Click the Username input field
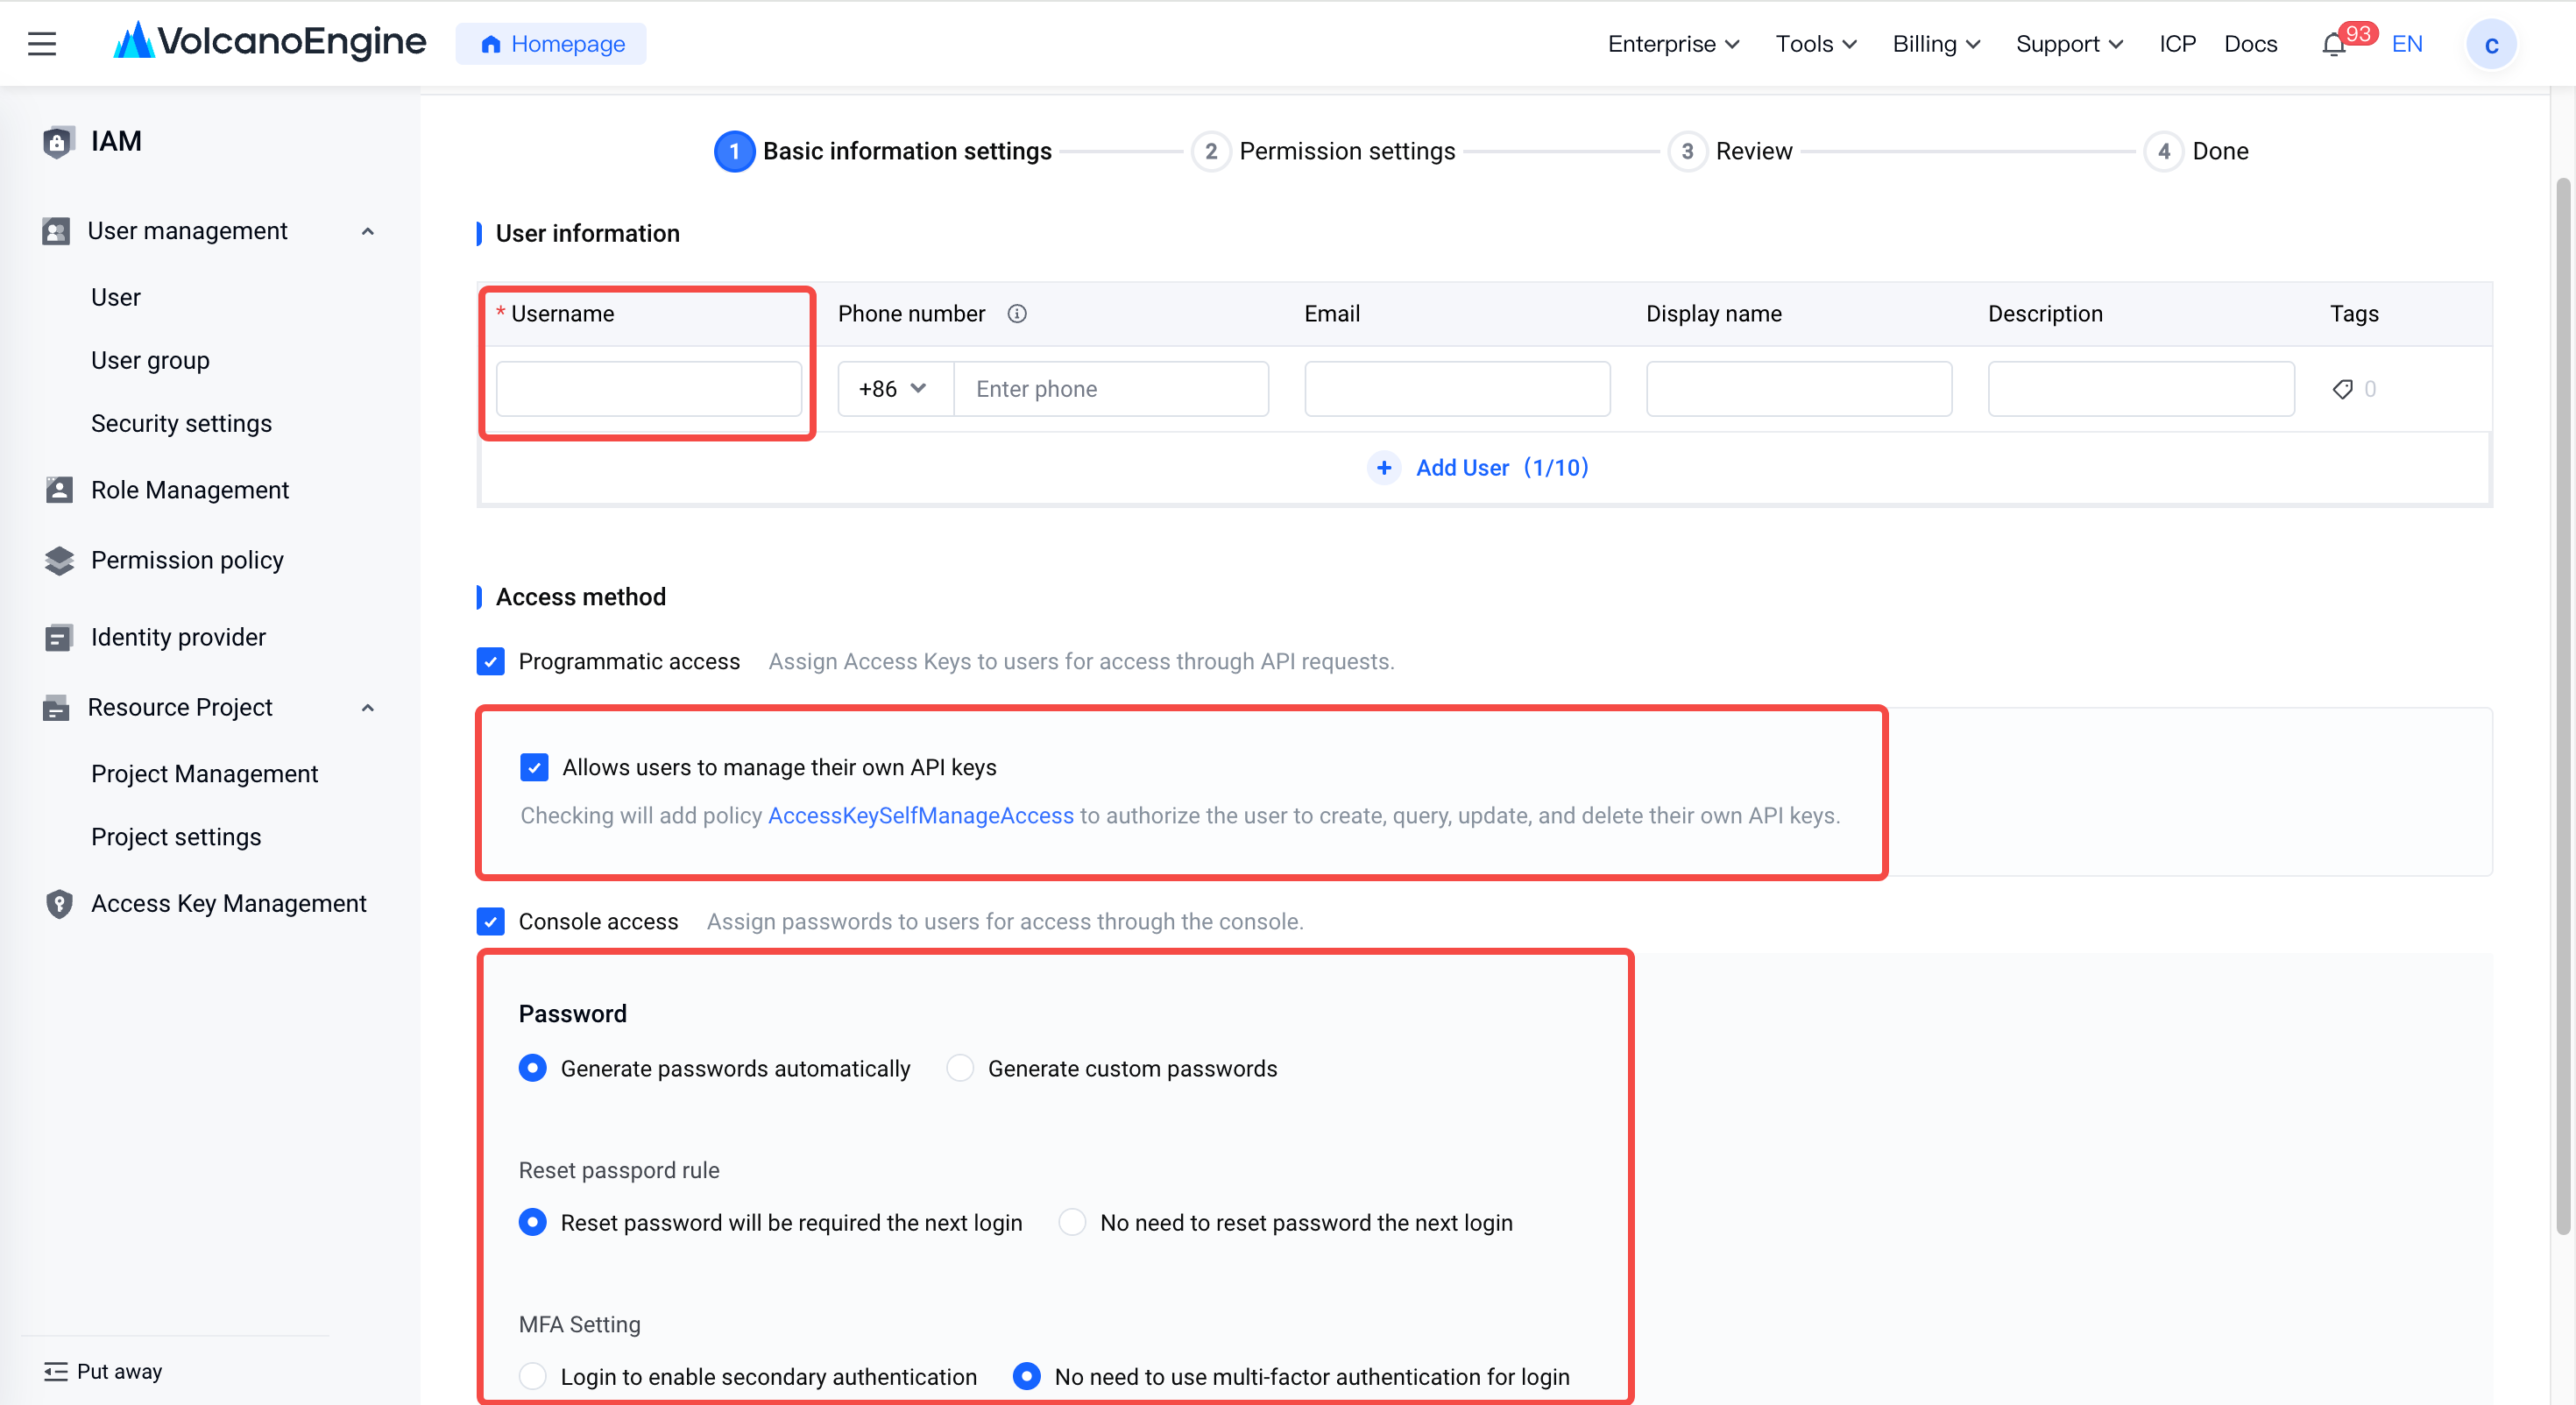Image resolution: width=2576 pixels, height=1405 pixels. [x=648, y=389]
